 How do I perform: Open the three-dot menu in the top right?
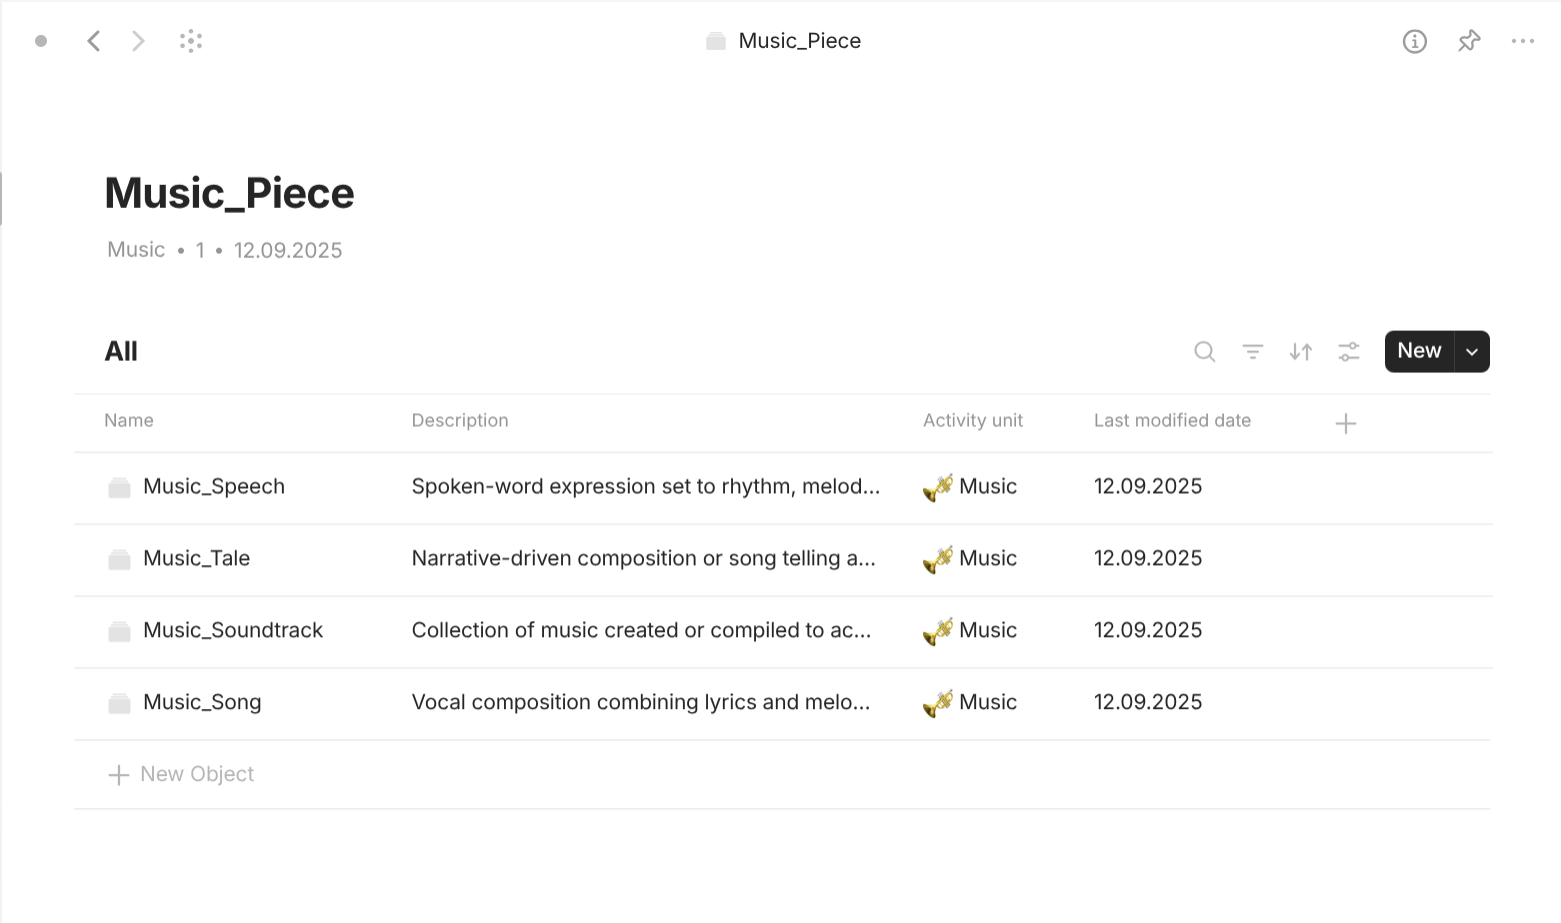point(1523,41)
